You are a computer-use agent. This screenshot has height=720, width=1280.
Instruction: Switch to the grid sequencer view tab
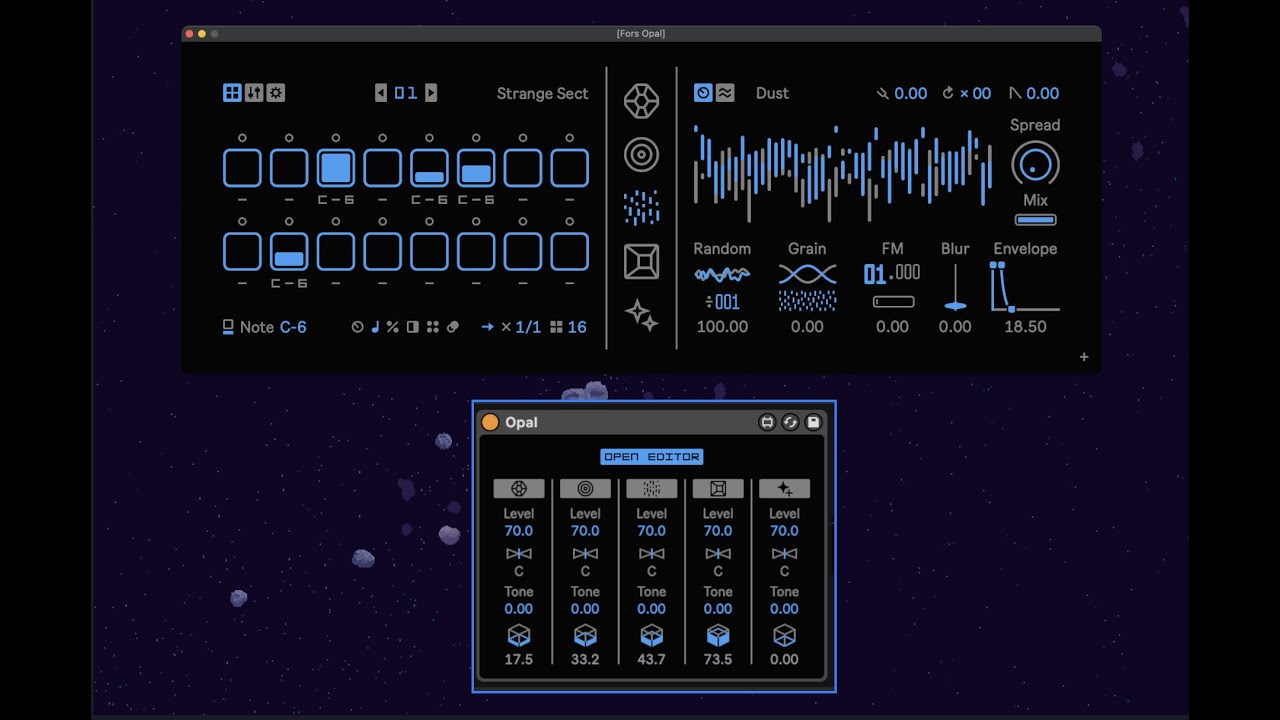point(232,93)
